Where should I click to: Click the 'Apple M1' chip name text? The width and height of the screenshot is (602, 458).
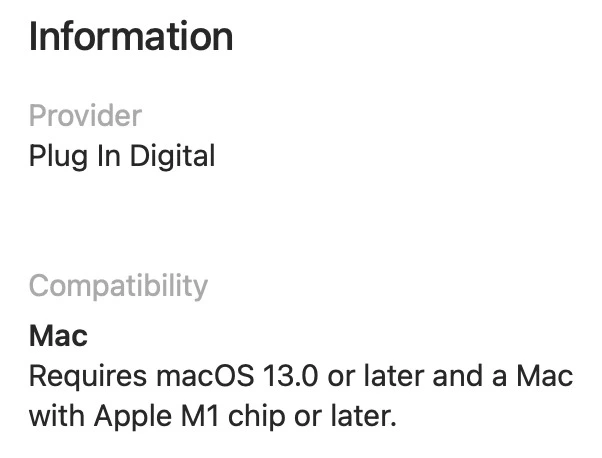coord(157,416)
